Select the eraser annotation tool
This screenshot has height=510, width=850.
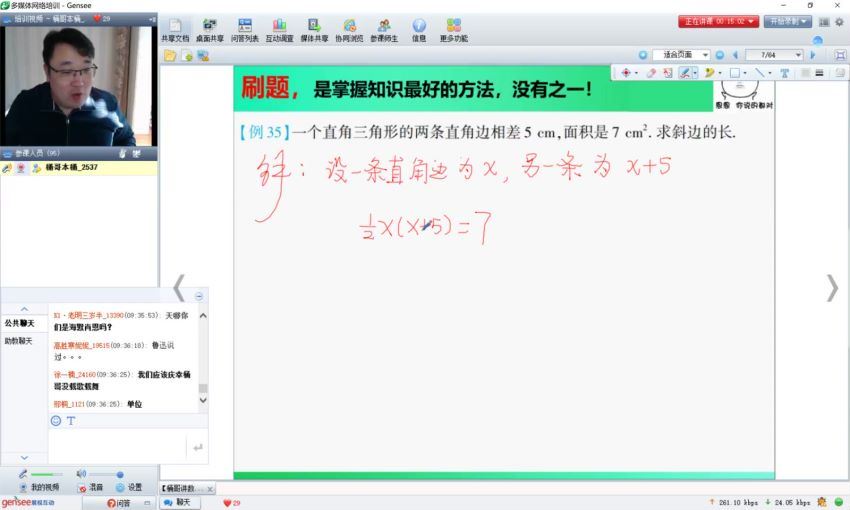click(650, 73)
